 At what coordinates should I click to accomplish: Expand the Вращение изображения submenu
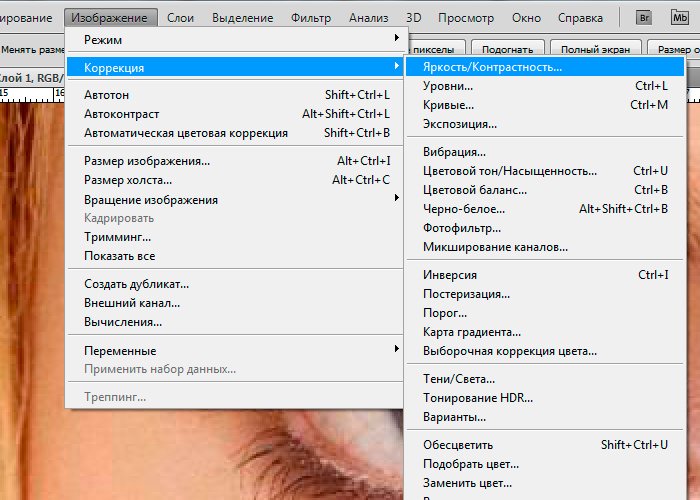(x=151, y=199)
